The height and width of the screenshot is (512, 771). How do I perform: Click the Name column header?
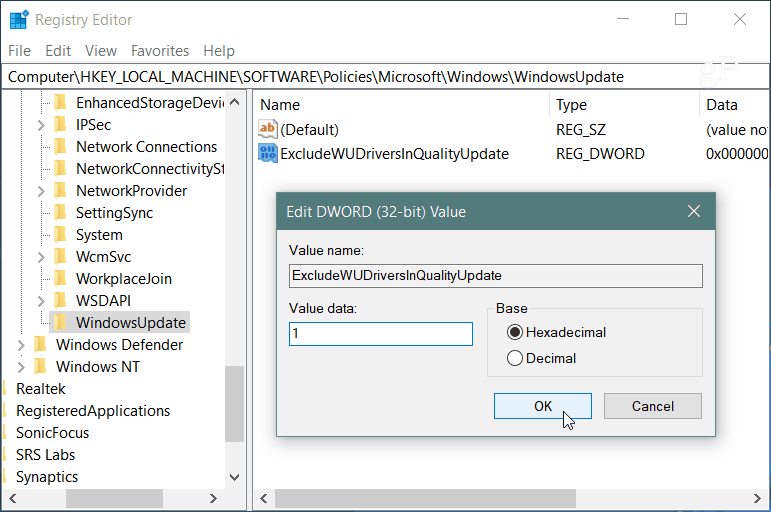(402, 105)
